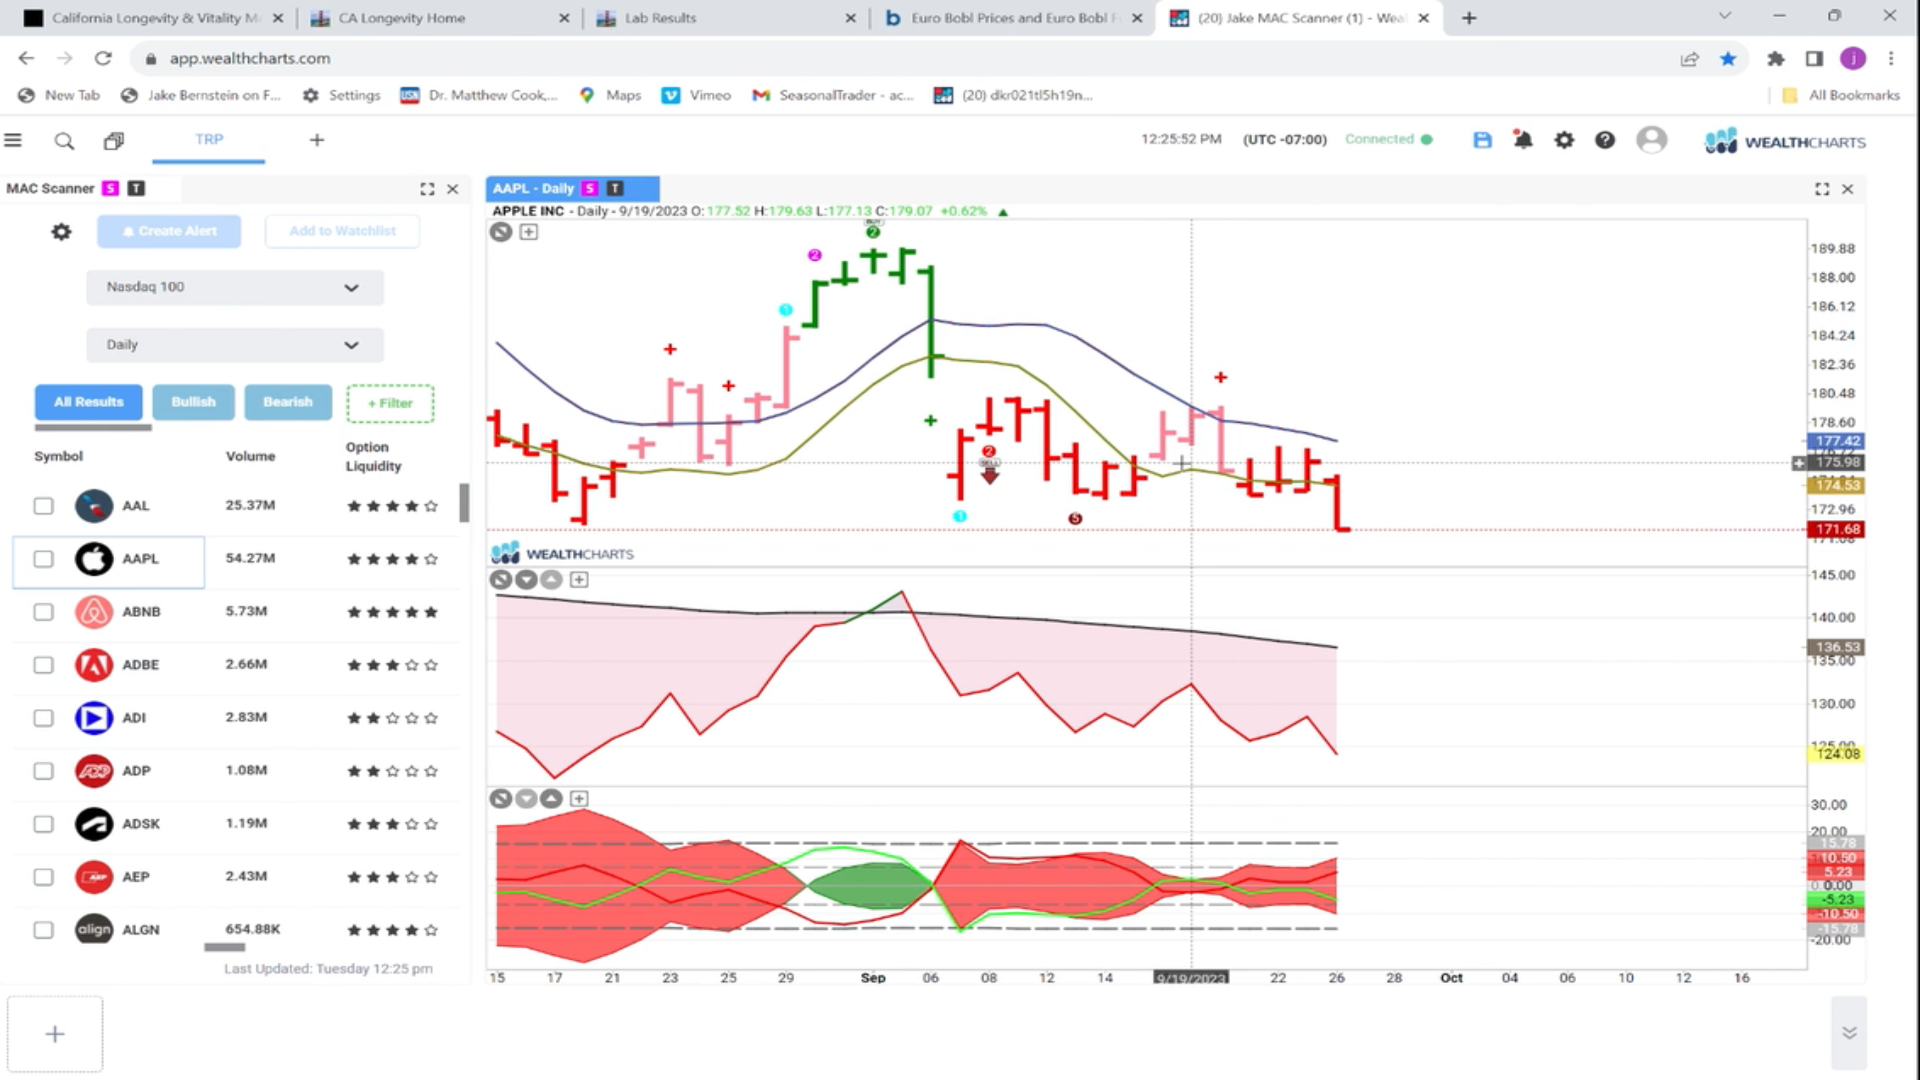Click the T badge beside MAC Scanner

click(136, 188)
